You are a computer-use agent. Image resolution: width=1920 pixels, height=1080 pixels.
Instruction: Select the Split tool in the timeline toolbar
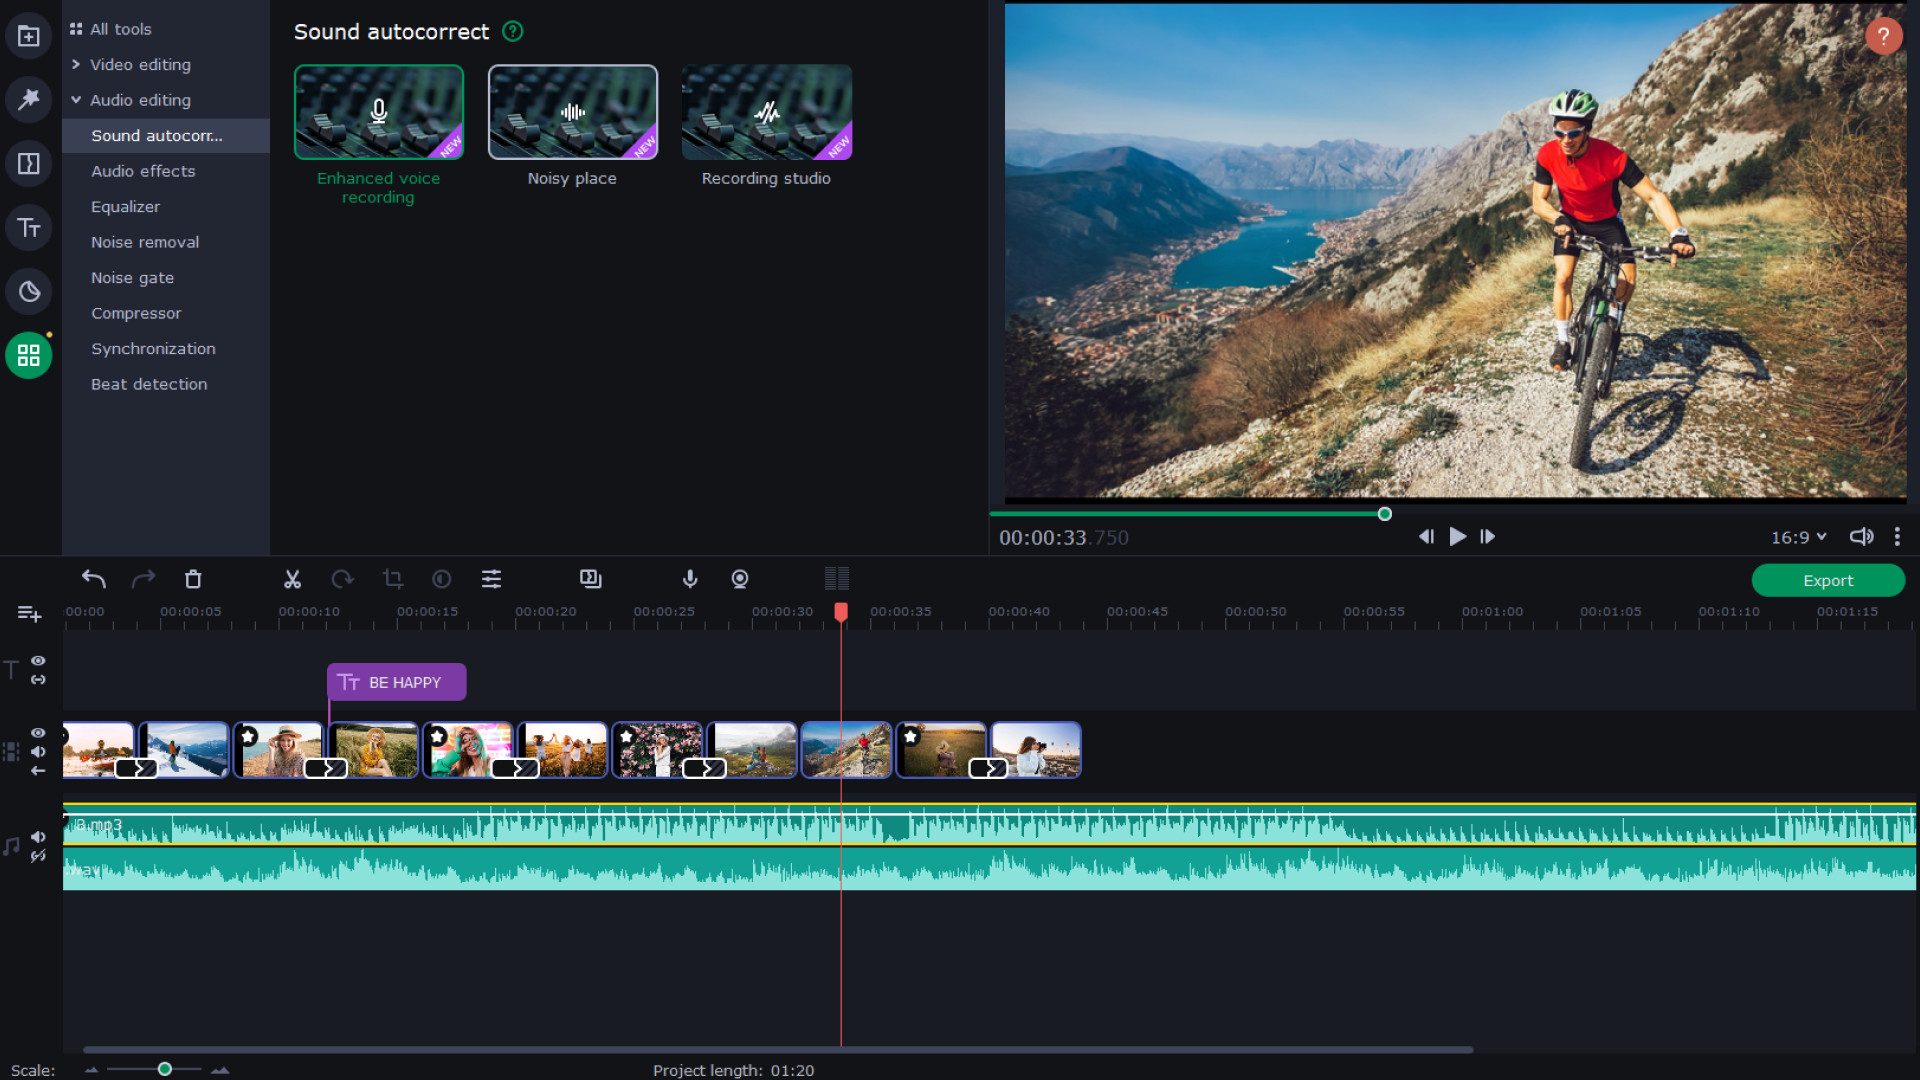(293, 579)
